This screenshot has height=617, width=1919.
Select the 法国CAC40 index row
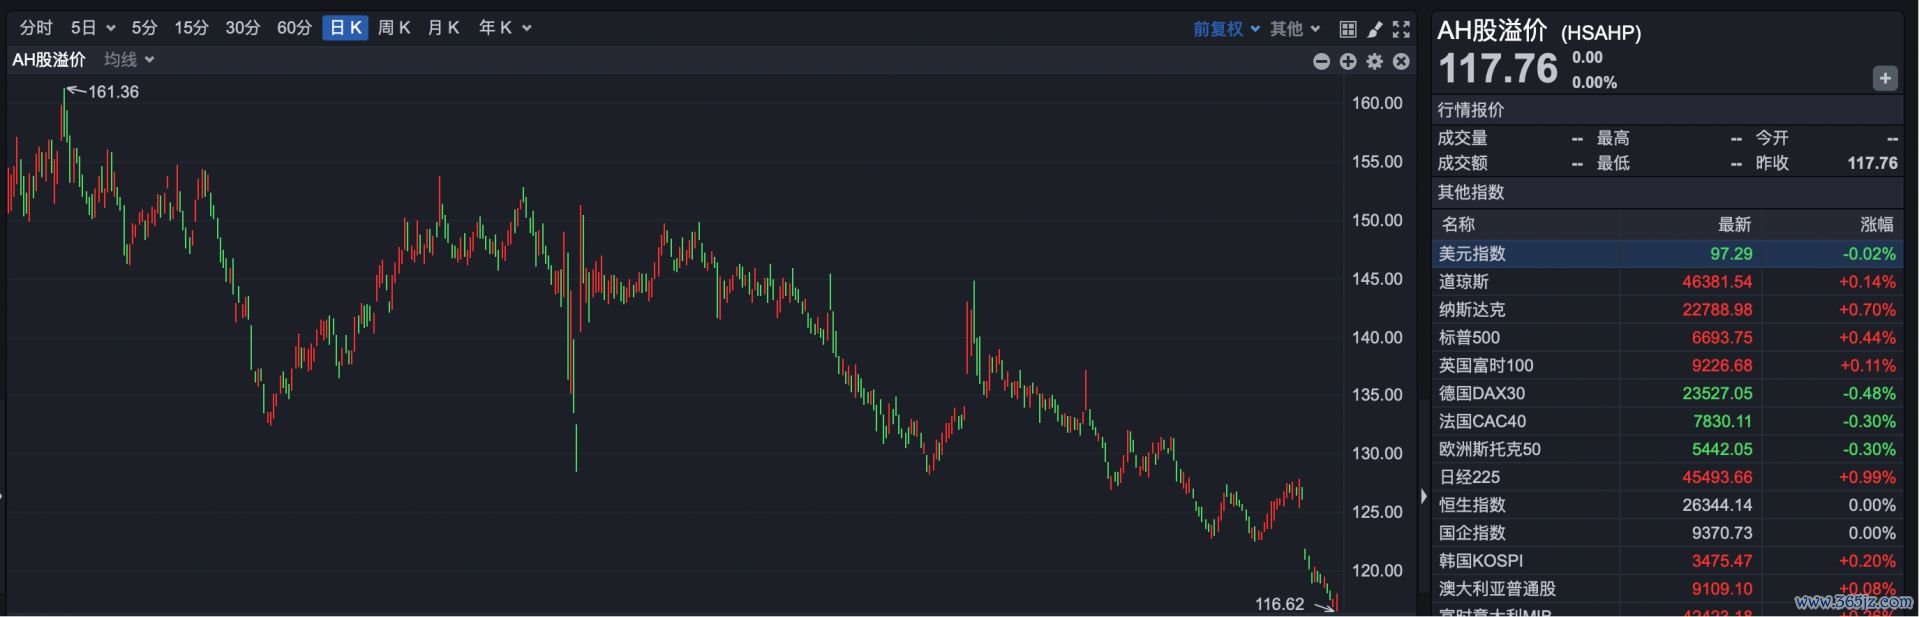[x=1668, y=422]
